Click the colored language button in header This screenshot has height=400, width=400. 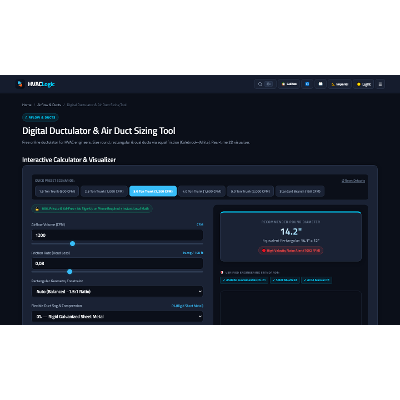(289, 84)
